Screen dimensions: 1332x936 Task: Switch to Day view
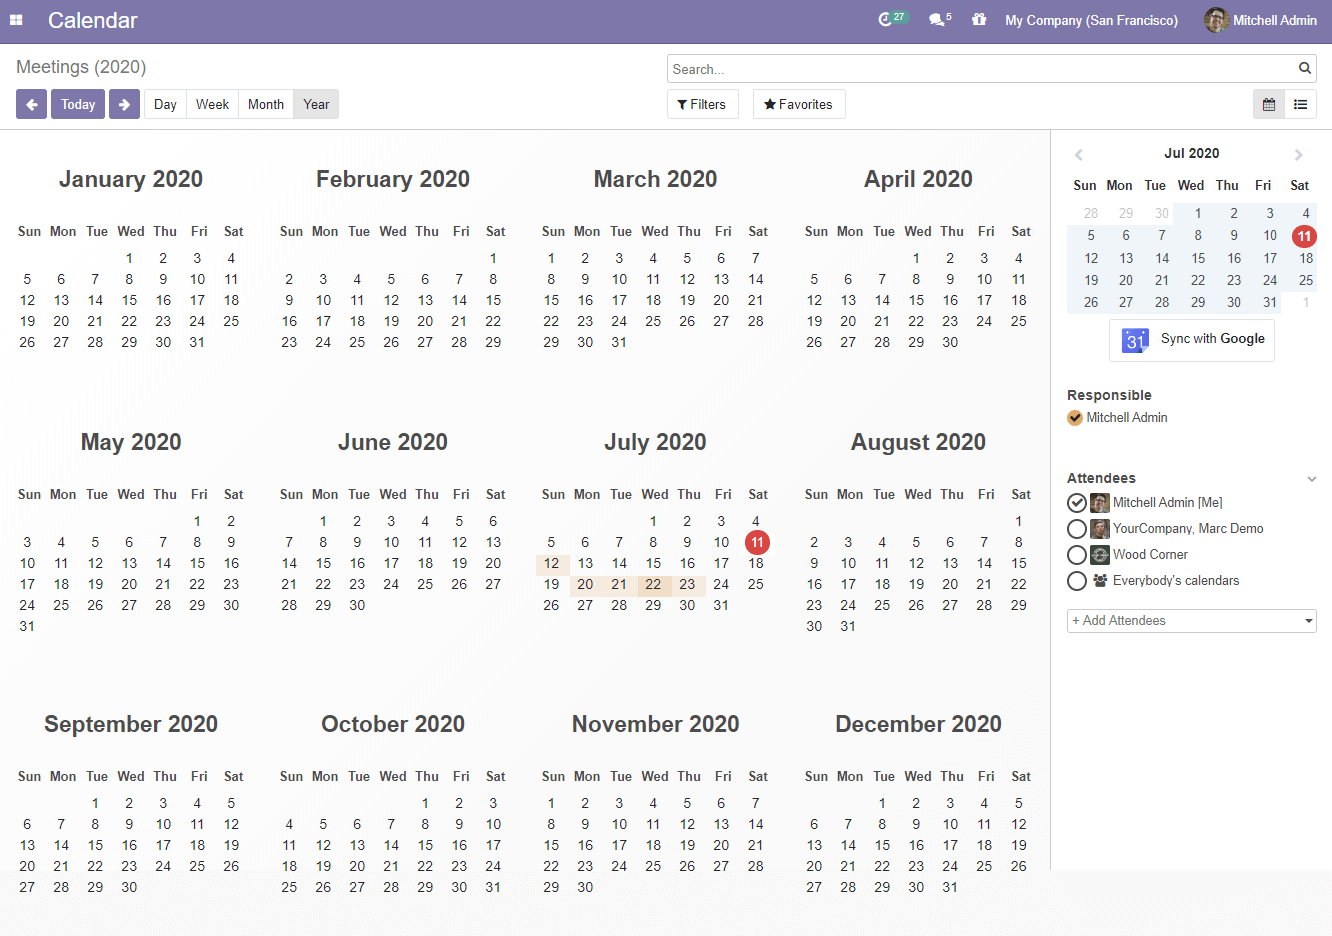click(165, 104)
